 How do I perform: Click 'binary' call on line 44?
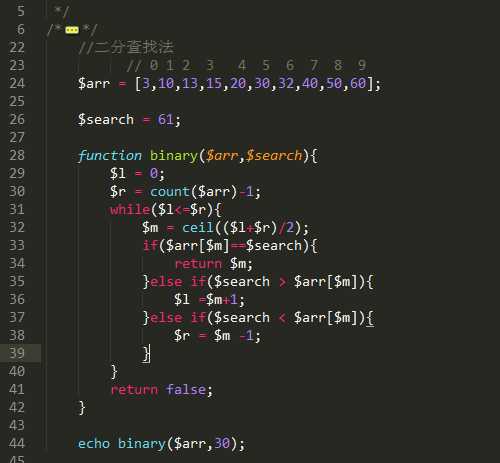[x=142, y=444]
